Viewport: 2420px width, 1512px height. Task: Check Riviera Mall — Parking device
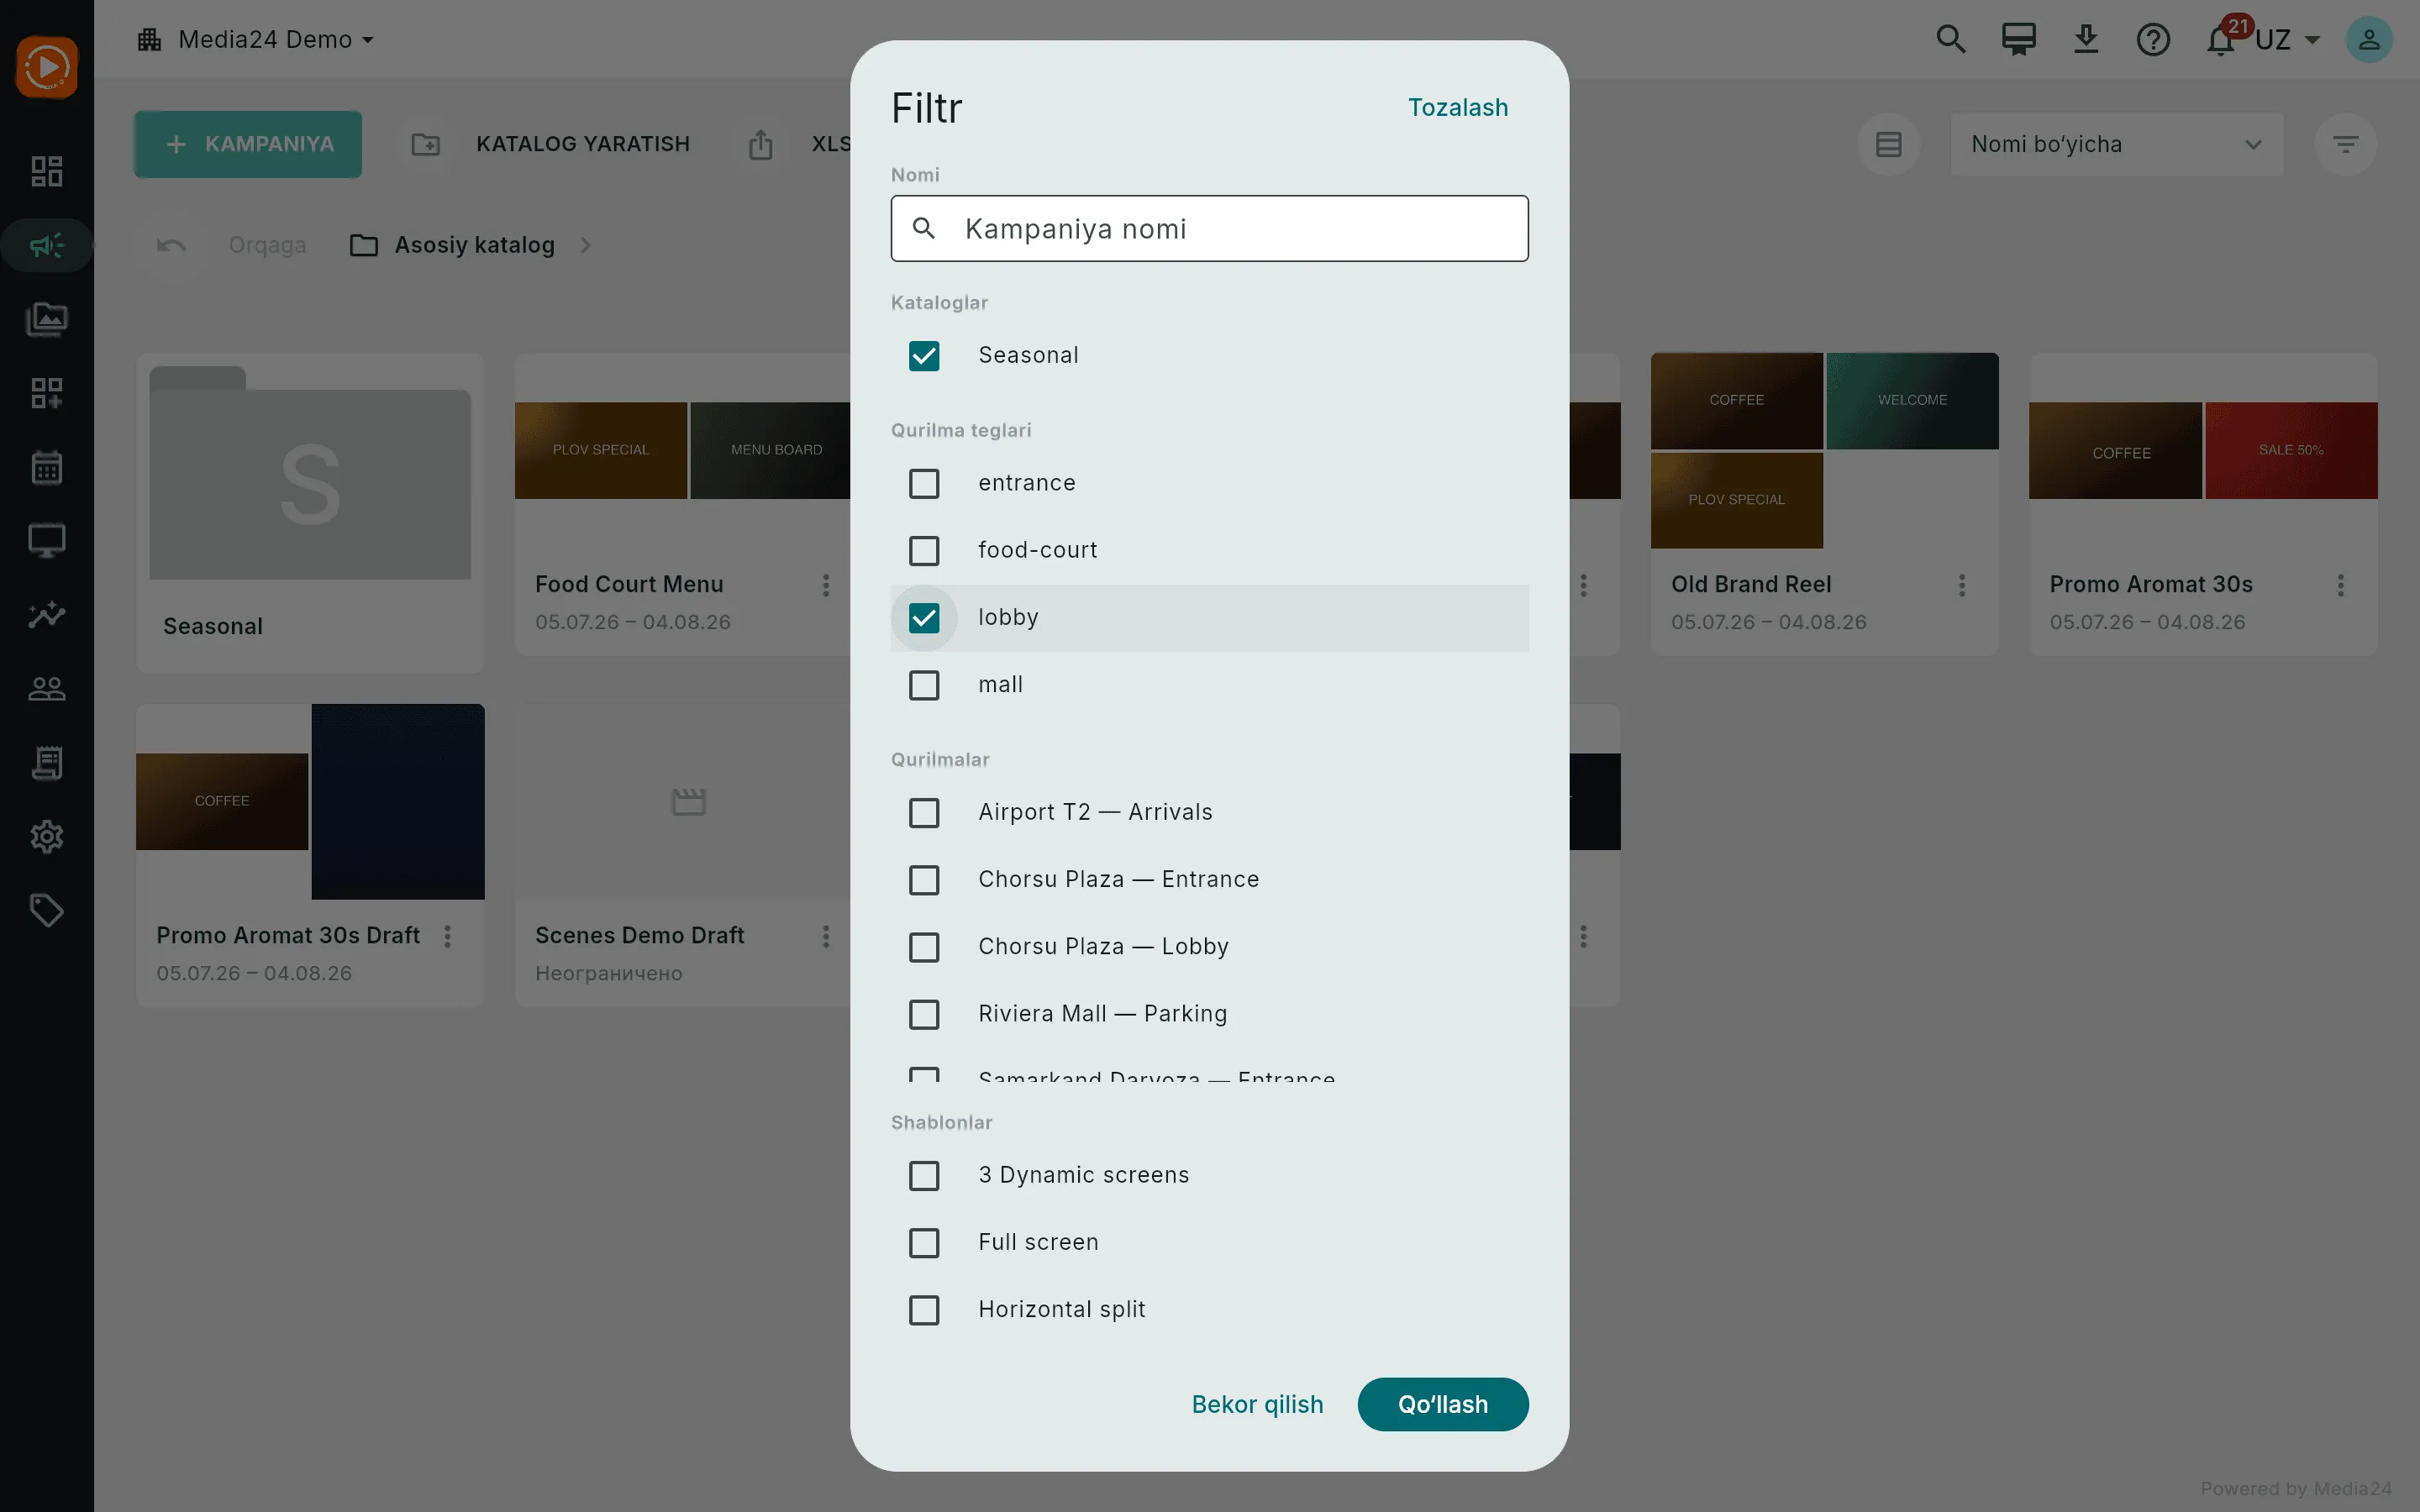click(924, 1014)
